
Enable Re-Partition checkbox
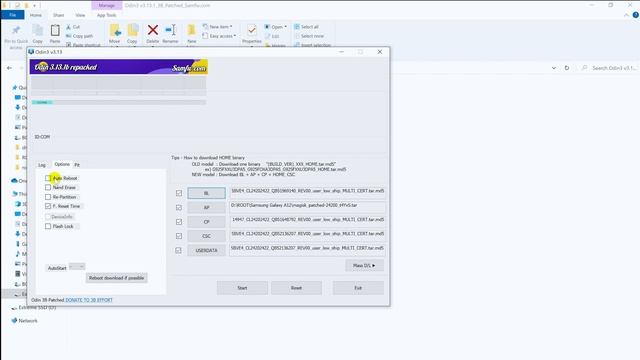point(48,197)
